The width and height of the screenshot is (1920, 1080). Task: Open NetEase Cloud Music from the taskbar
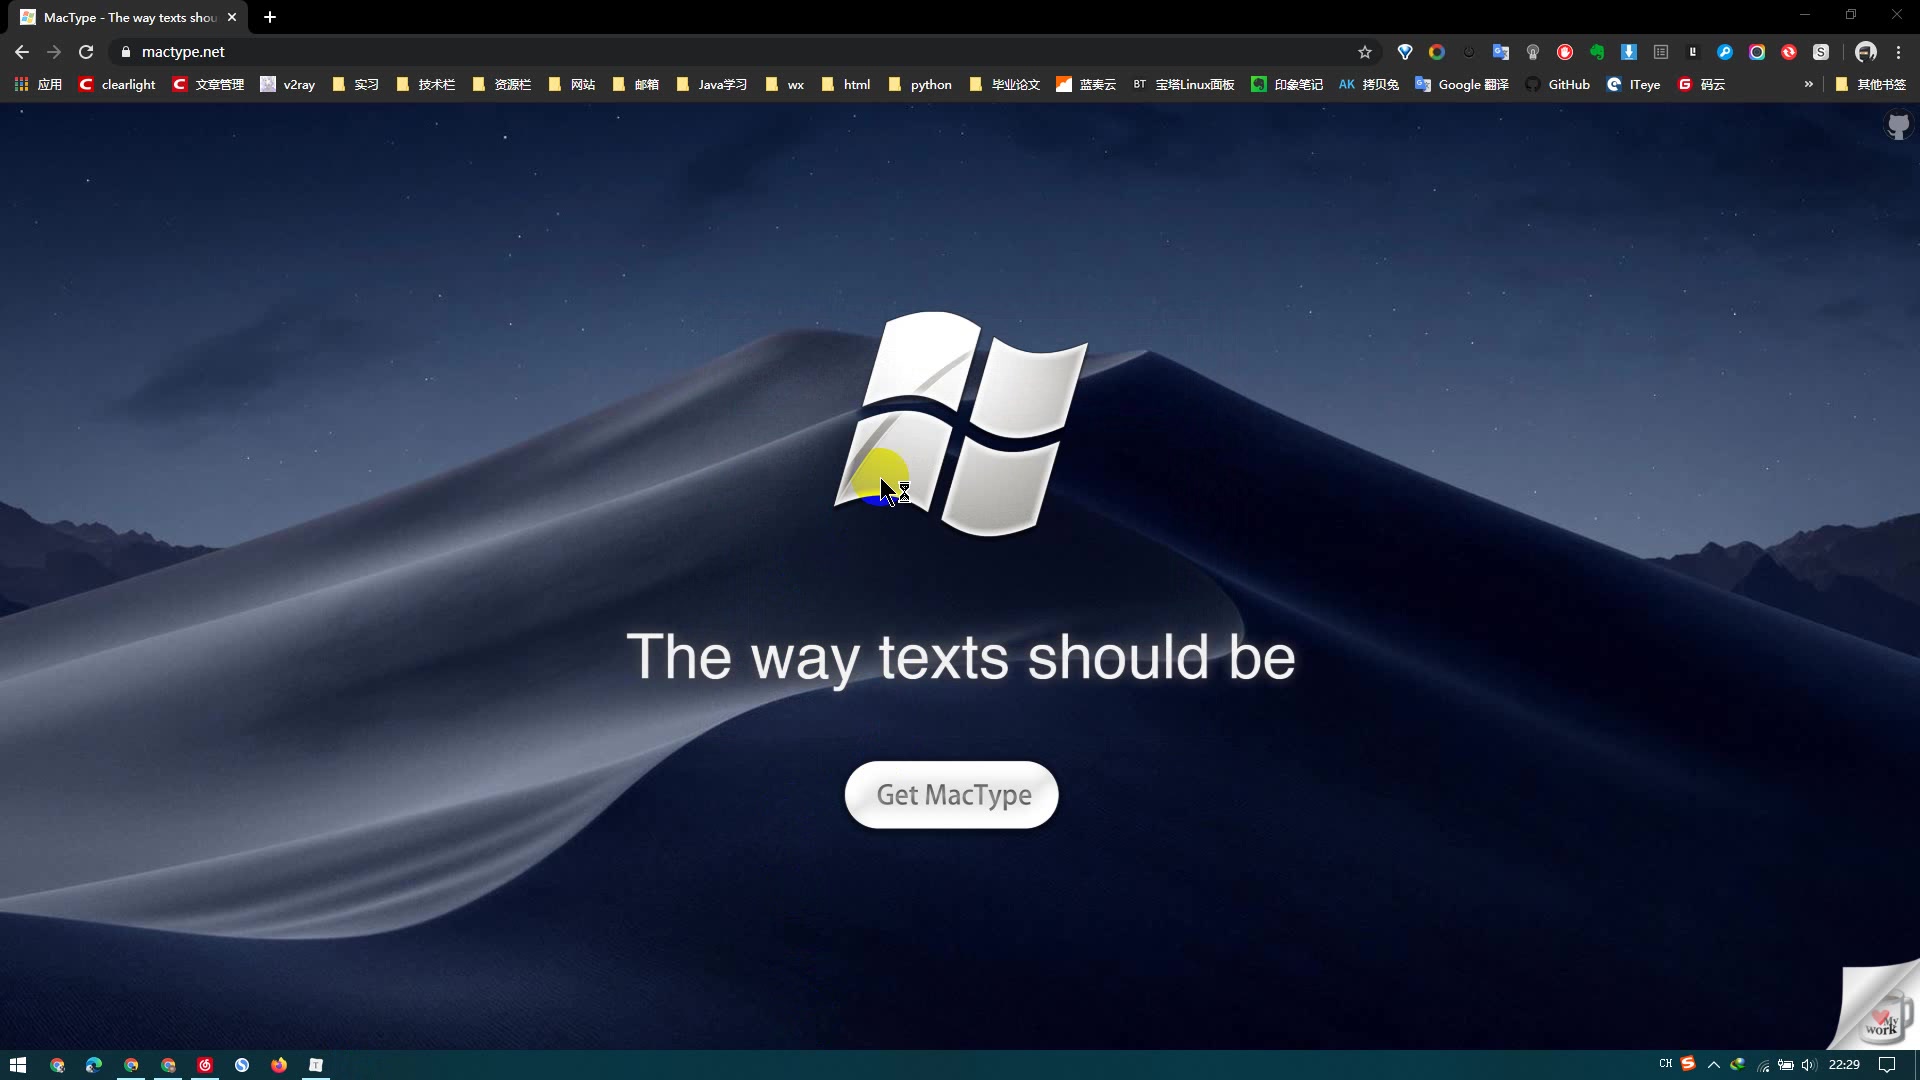(205, 1065)
